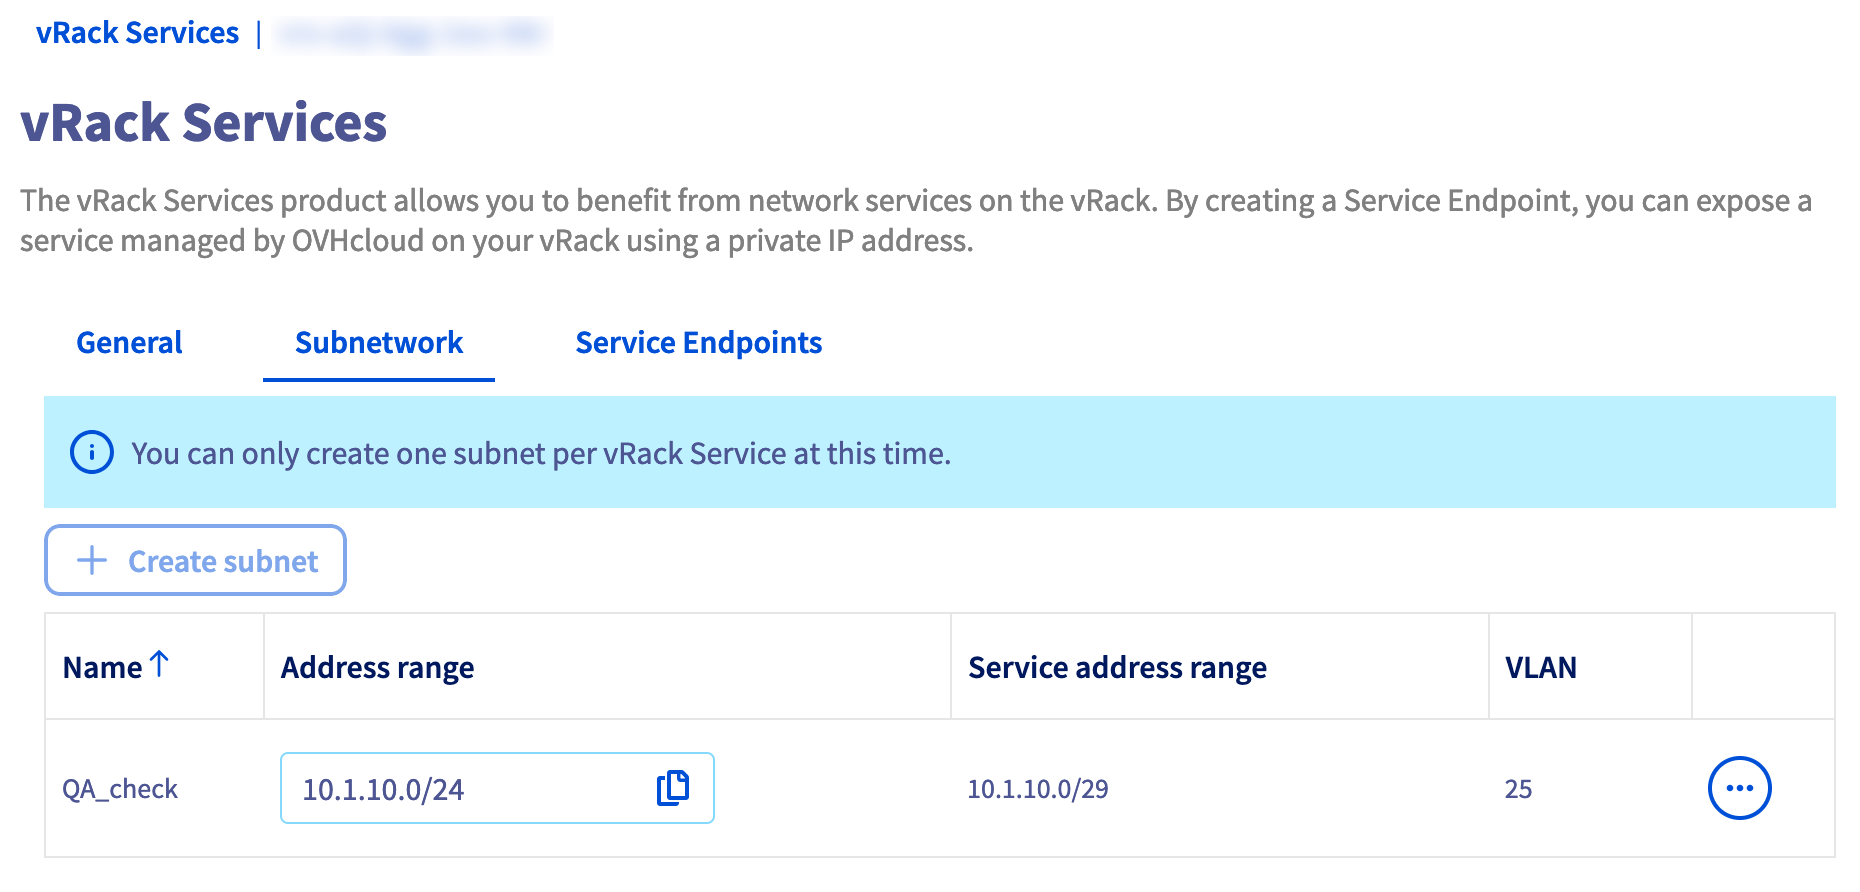Open the Service Endpoints tab

[698, 343]
